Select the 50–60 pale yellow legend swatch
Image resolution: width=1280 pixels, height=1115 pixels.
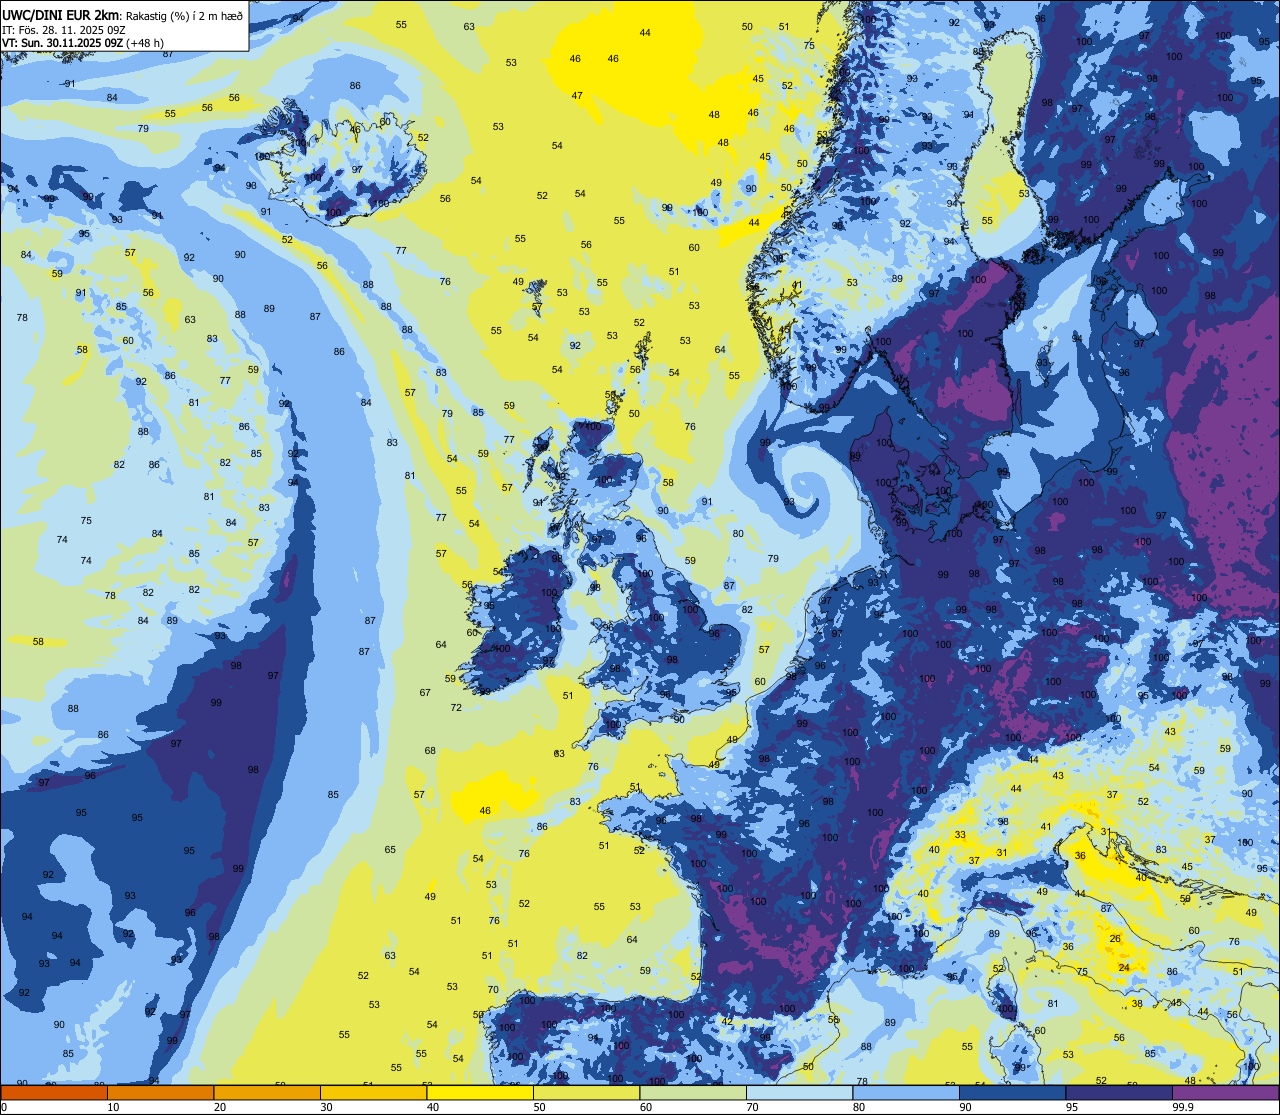point(586,1093)
